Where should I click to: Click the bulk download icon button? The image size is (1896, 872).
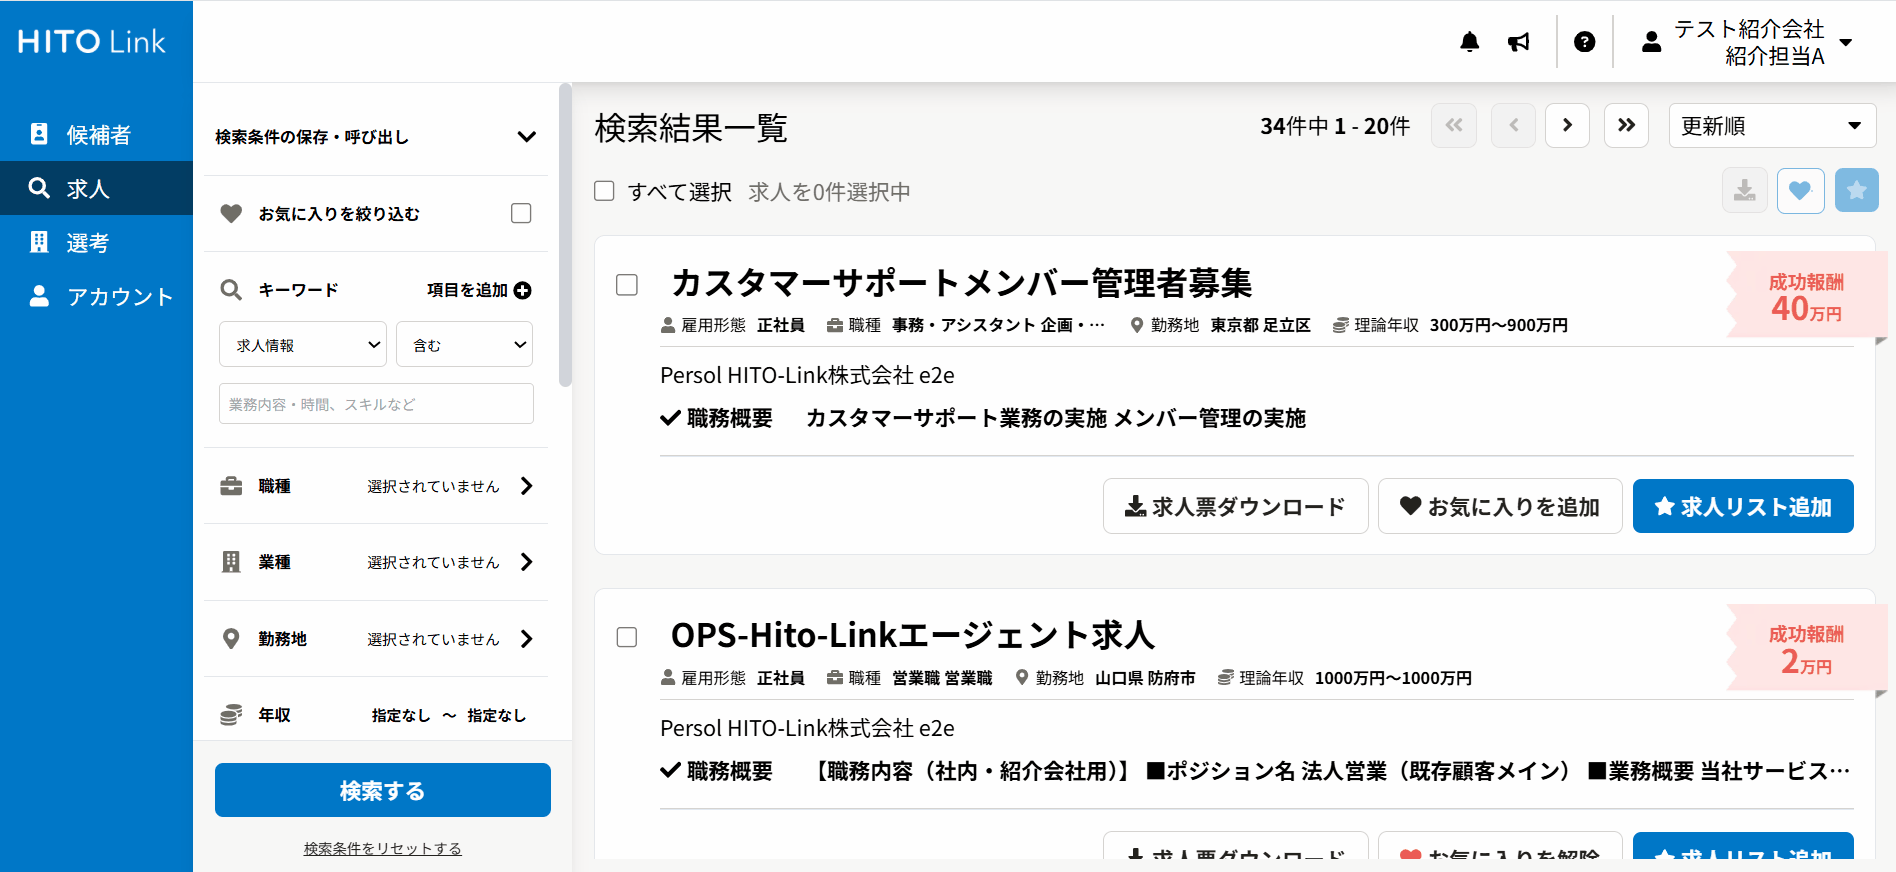click(x=1745, y=190)
